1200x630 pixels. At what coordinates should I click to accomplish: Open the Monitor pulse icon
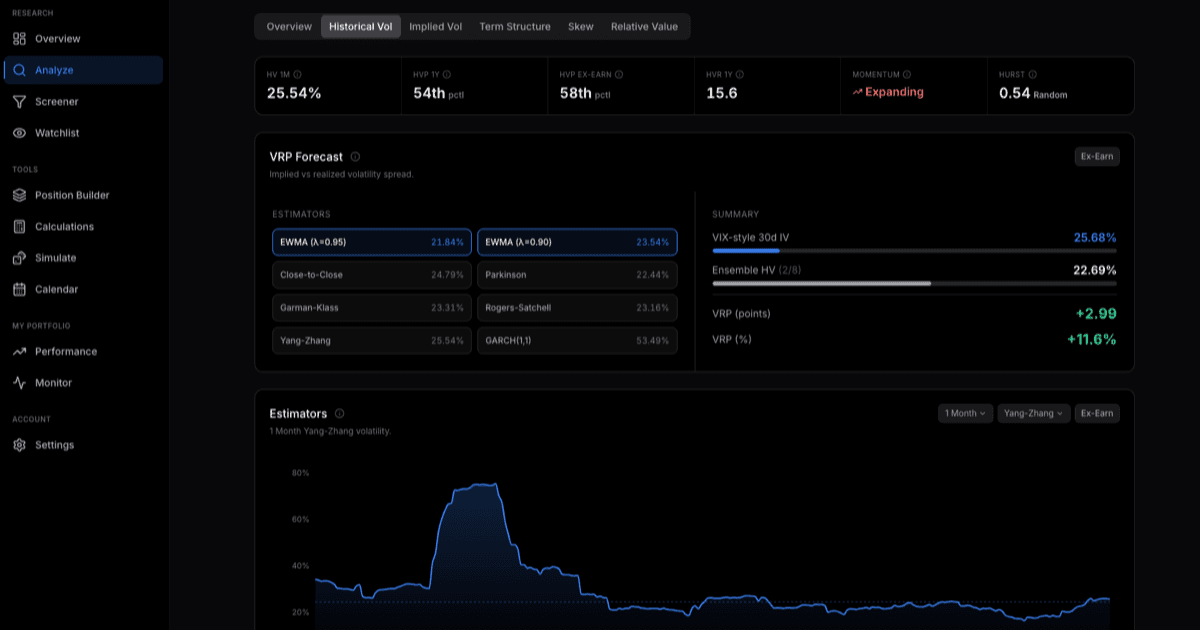click(20, 382)
